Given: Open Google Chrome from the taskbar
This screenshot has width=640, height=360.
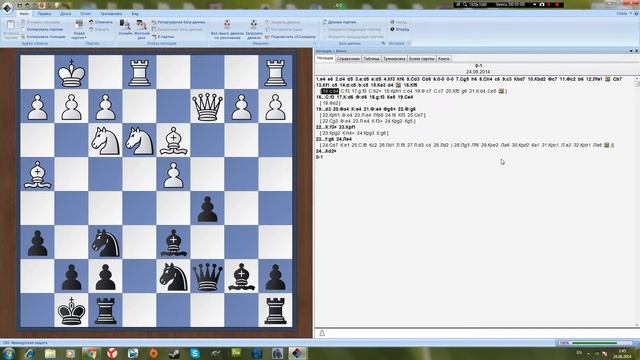Looking at the screenshot, I should tap(91, 353).
